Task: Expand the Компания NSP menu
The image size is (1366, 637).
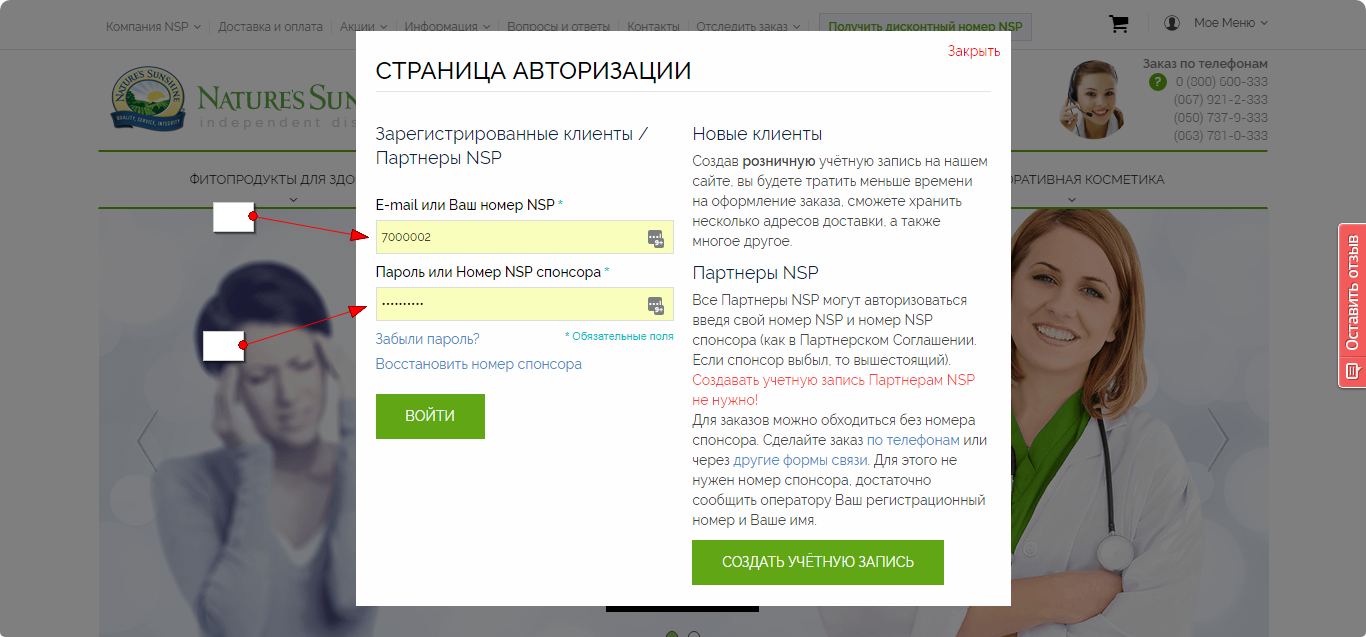Action: (153, 26)
